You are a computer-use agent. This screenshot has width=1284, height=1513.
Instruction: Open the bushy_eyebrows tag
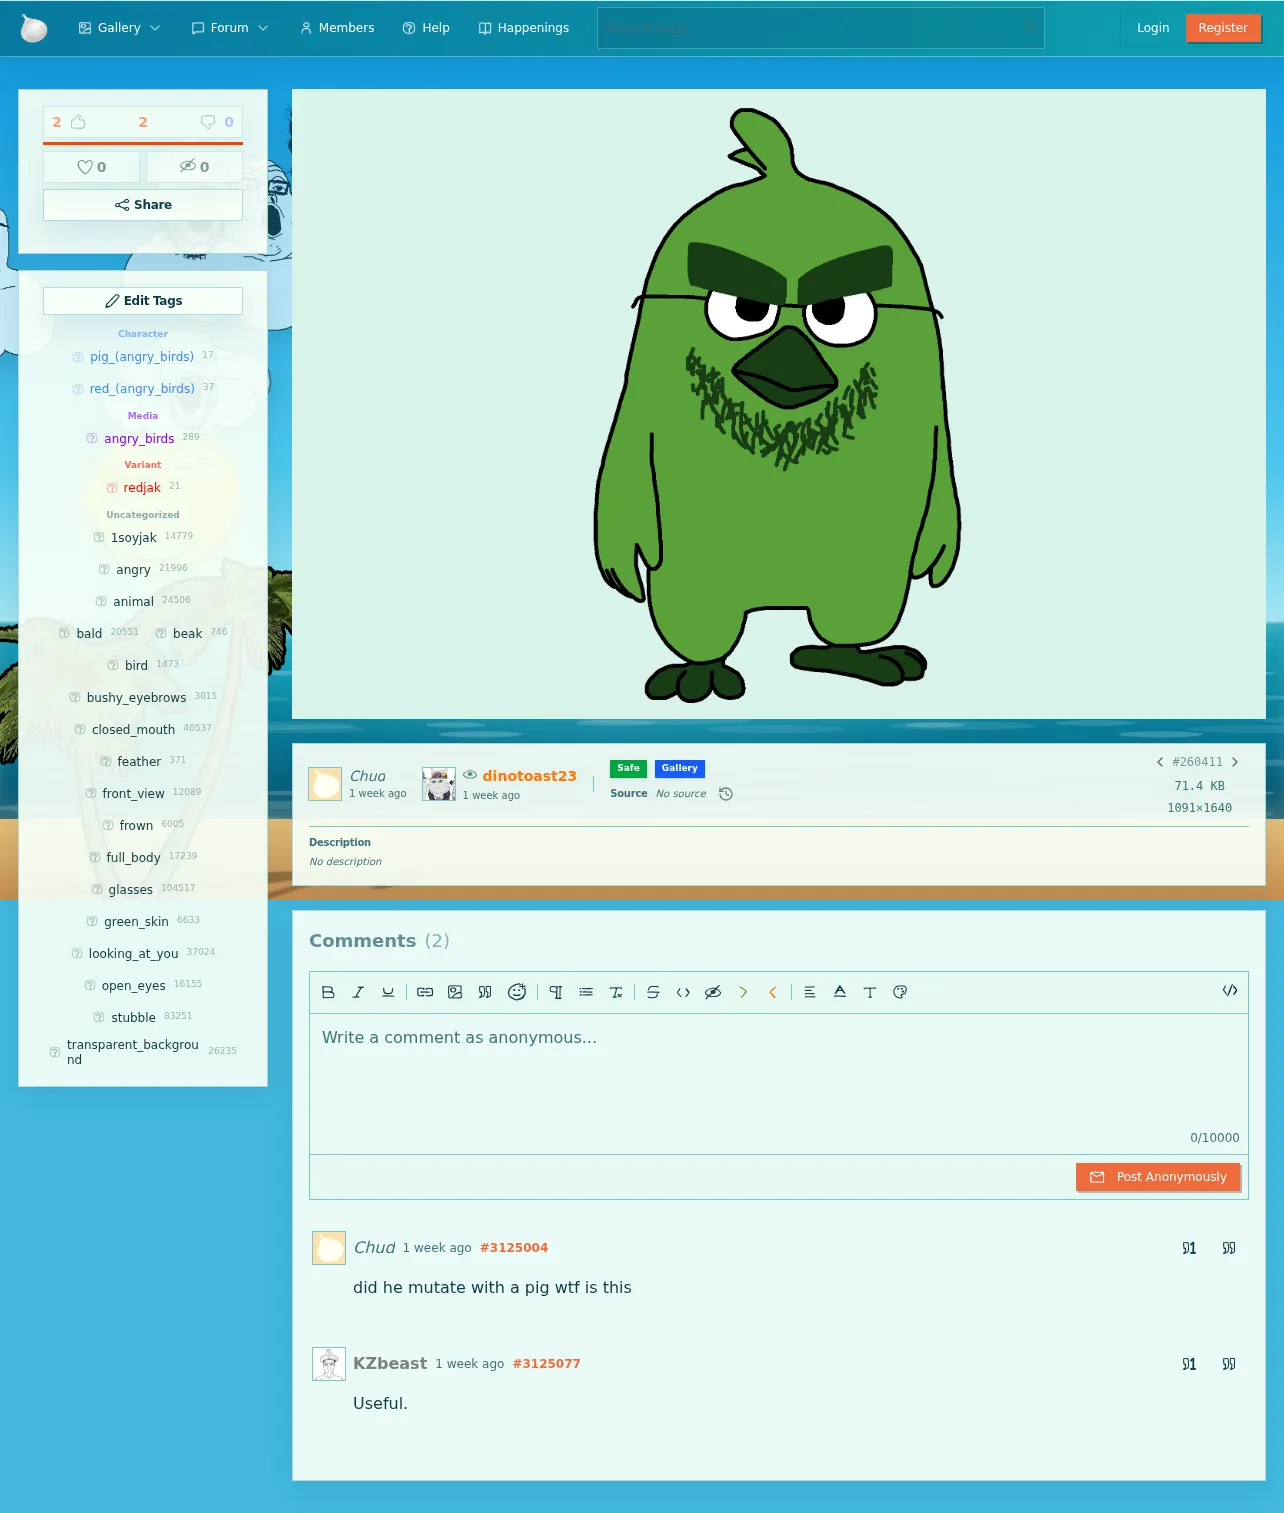point(136,698)
